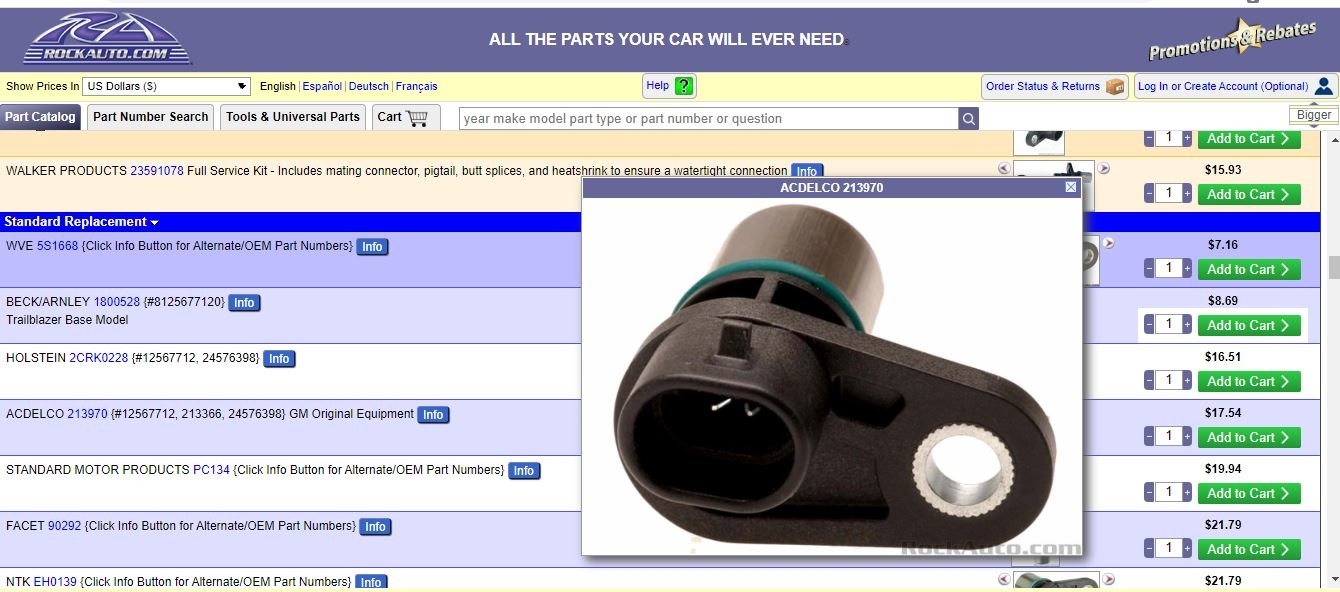Click the Bigger button
This screenshot has width=1340, height=592.
click(x=1314, y=115)
